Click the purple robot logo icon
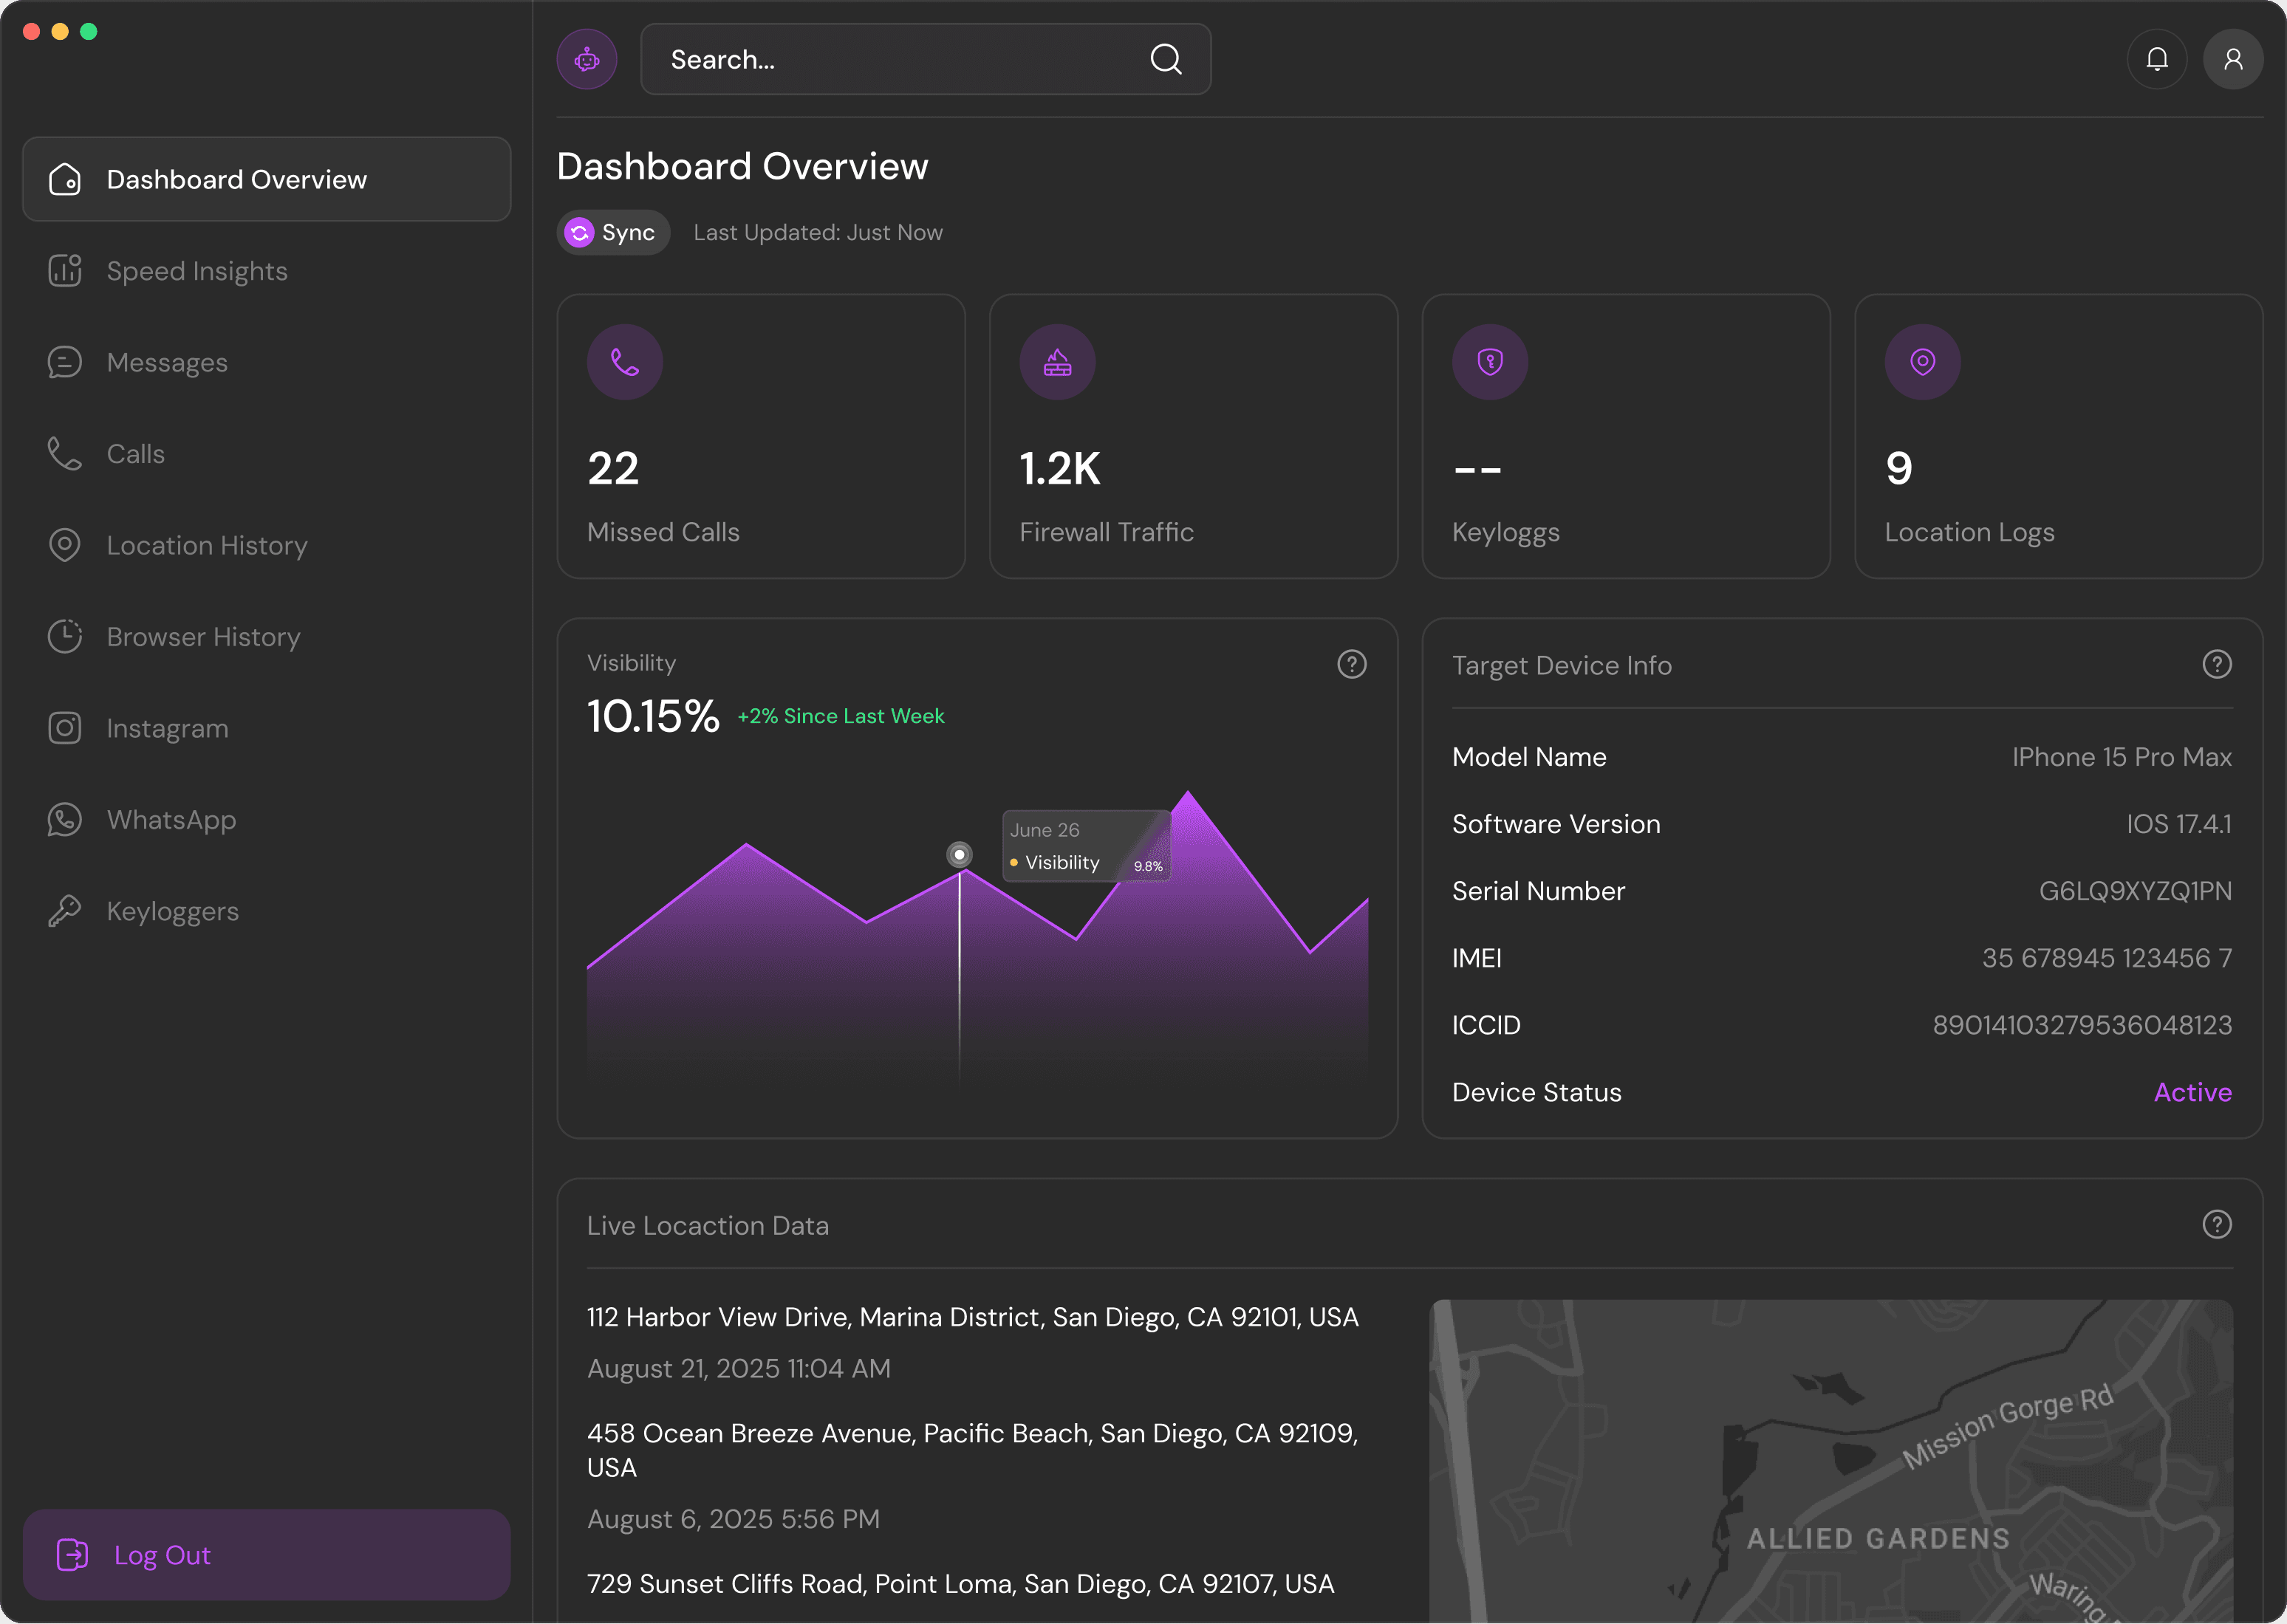This screenshot has height=1624, width=2287. pyautogui.click(x=587, y=60)
